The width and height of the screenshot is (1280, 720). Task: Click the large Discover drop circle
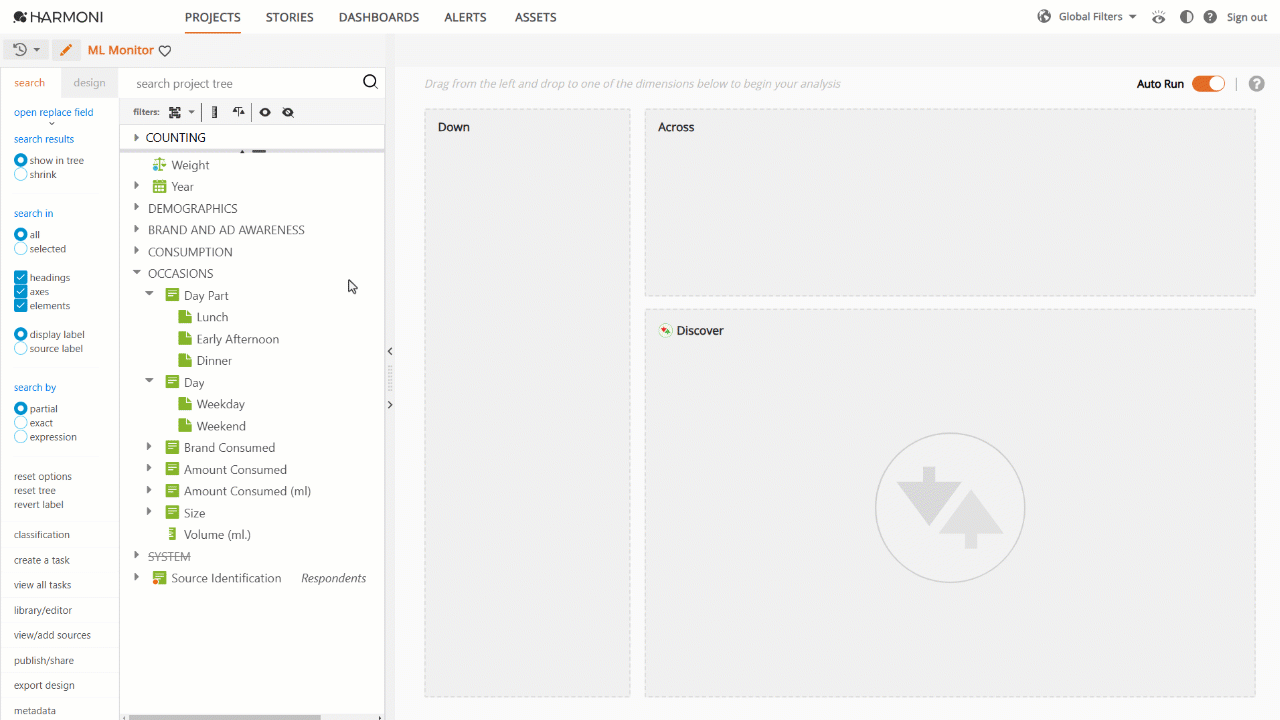pos(950,507)
